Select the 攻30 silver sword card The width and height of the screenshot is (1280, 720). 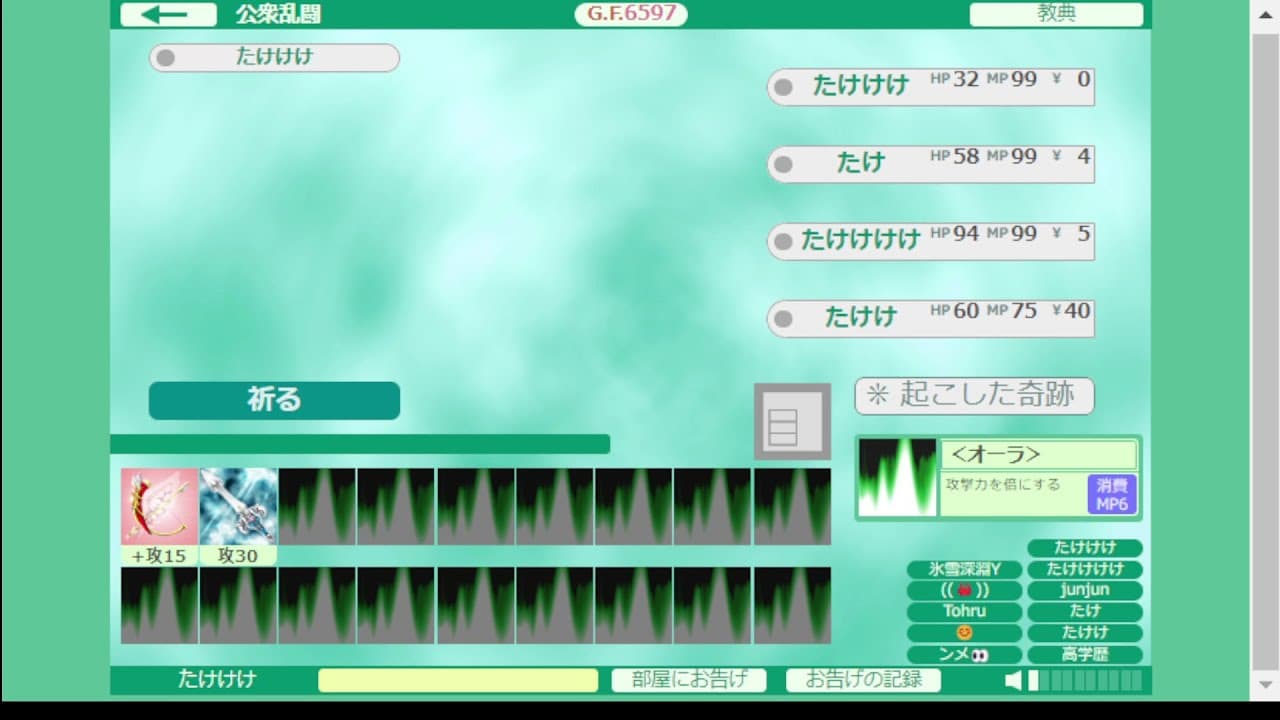[x=239, y=506]
